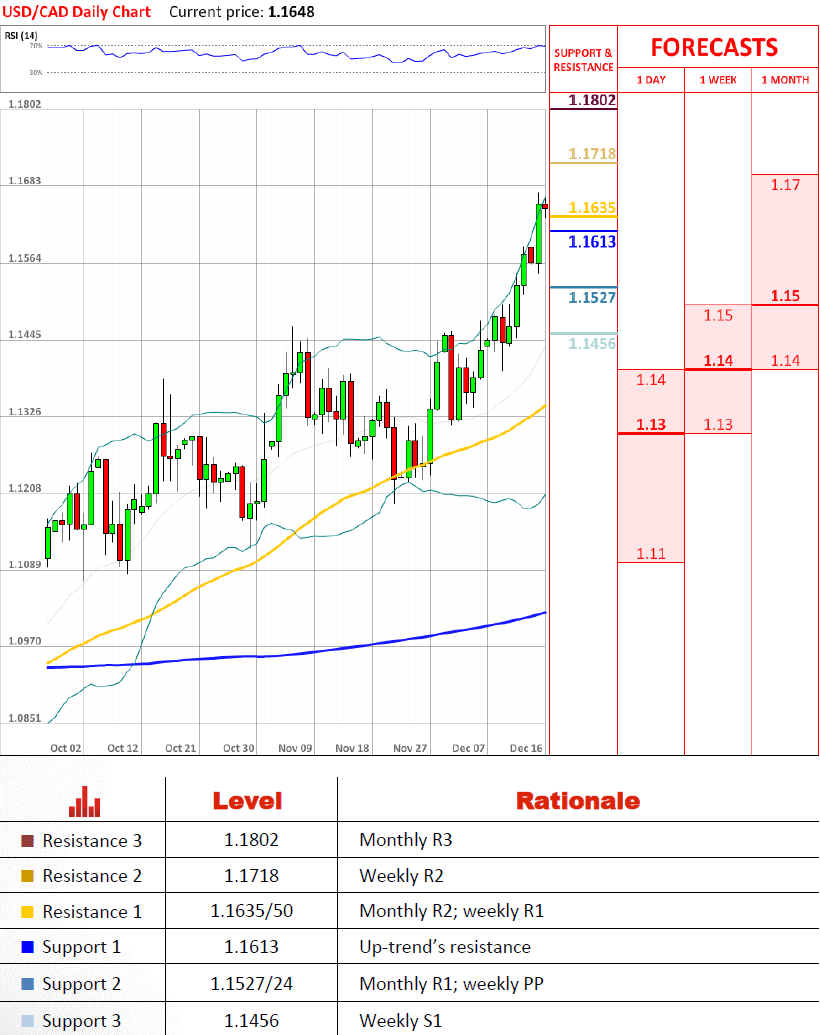The width and height of the screenshot is (820, 1035).
Task: Click the 1.1802 resistance level marker
Action: pos(592,100)
